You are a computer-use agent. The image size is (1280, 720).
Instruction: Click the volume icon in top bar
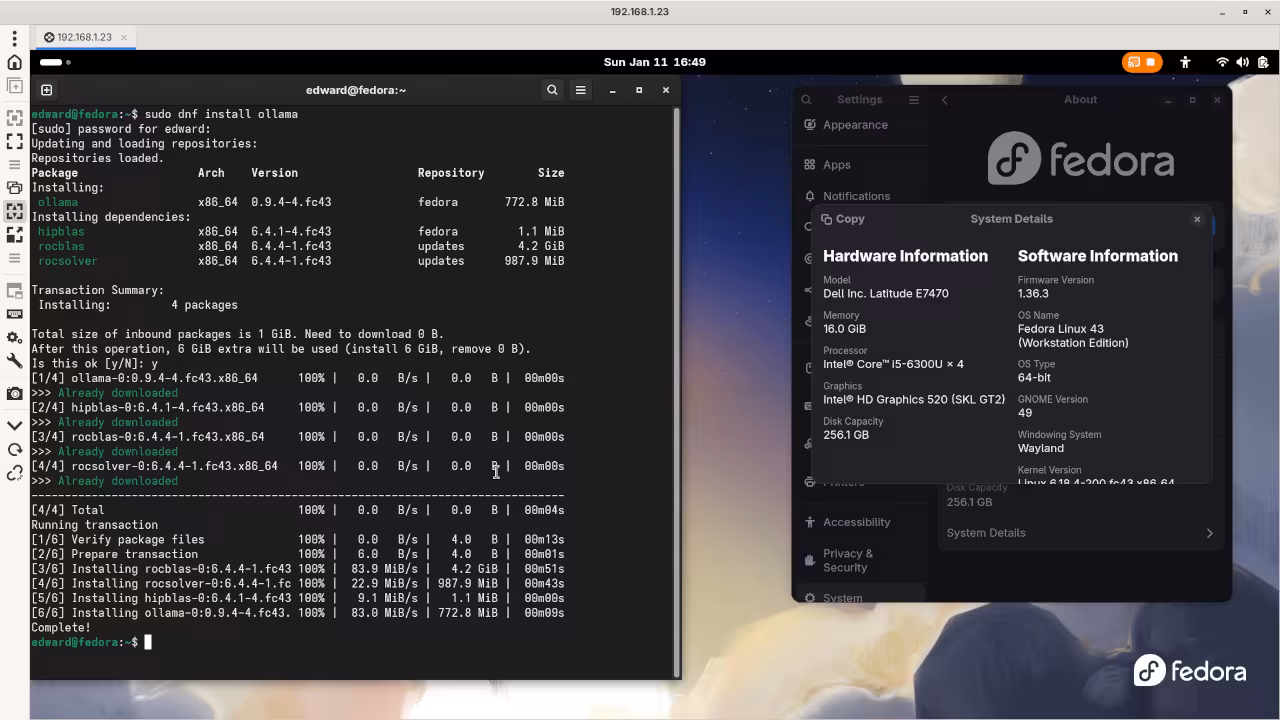click(x=1241, y=62)
